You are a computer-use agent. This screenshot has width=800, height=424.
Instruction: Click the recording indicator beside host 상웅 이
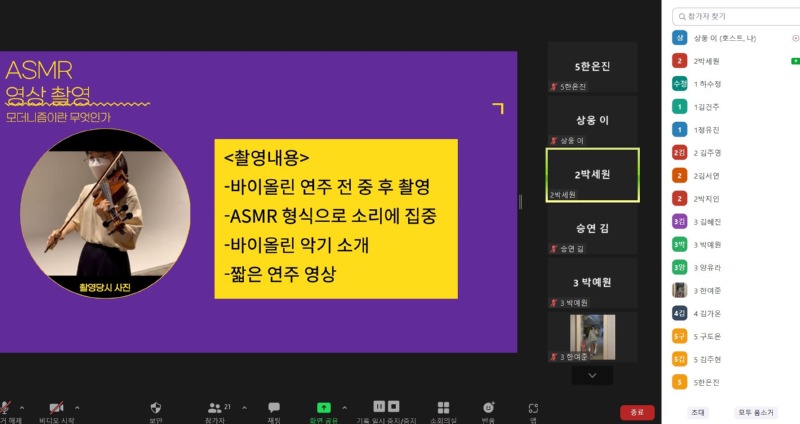pyautogui.click(x=795, y=38)
